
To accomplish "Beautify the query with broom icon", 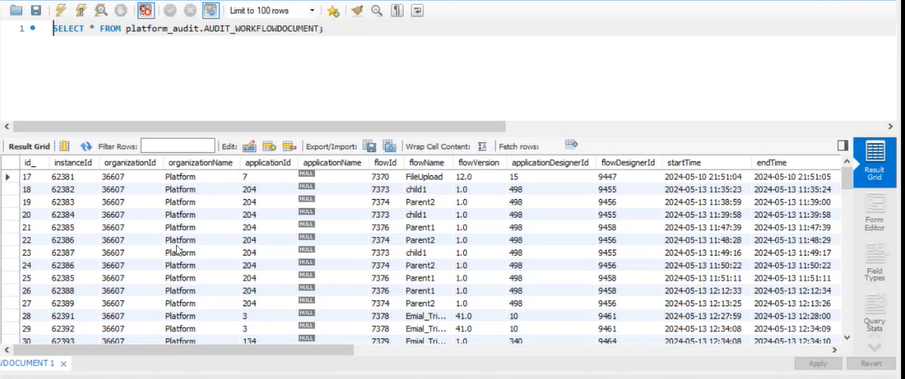I will tap(357, 10).
